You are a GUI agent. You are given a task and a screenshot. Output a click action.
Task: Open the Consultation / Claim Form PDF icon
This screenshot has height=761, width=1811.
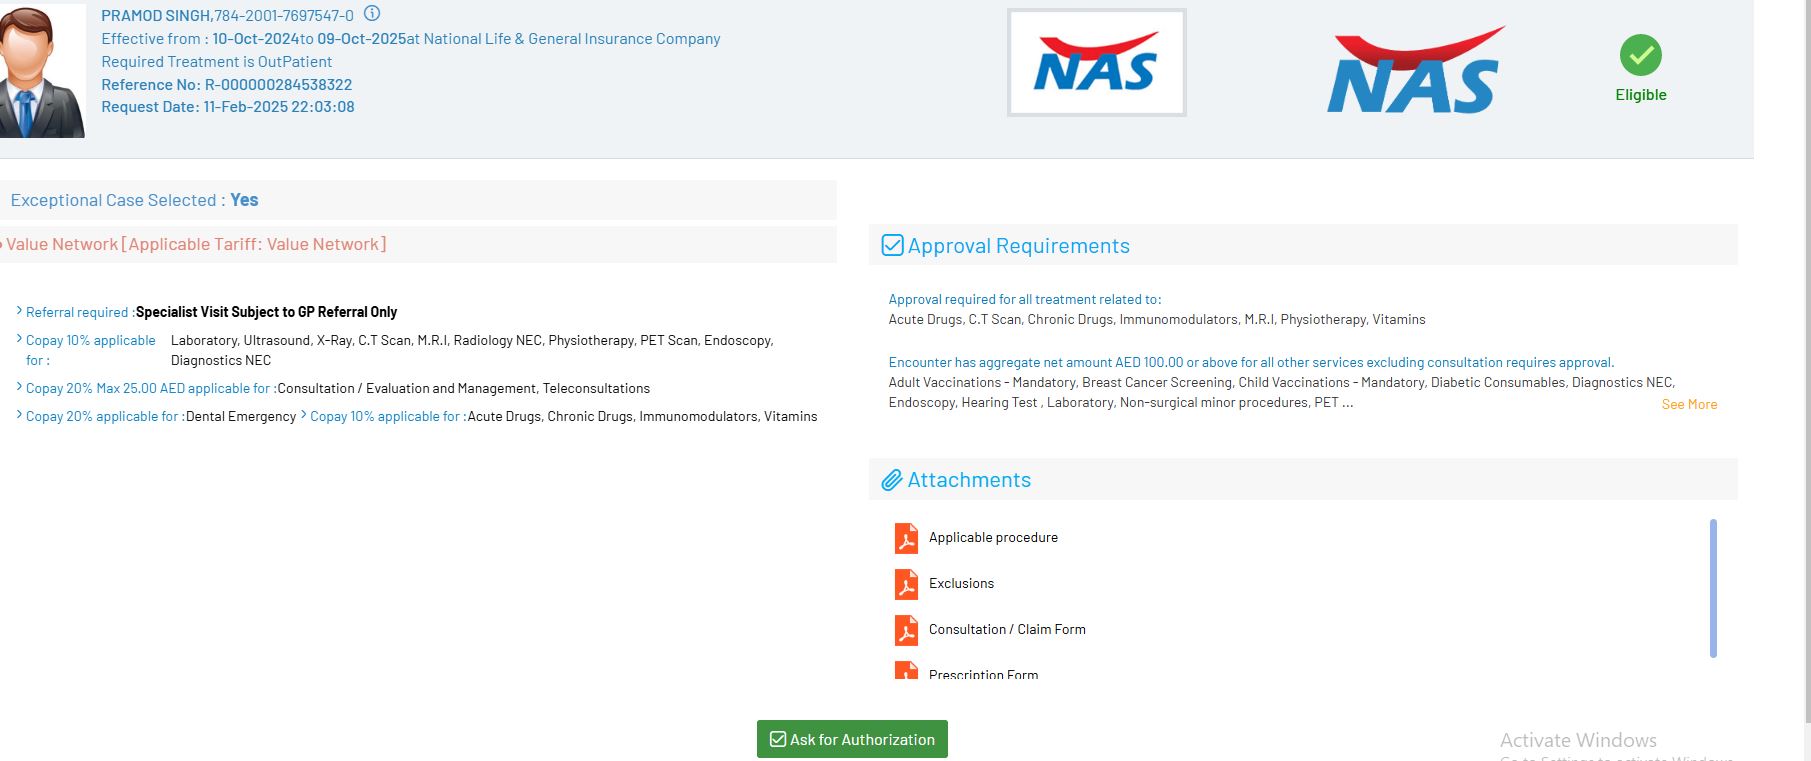click(x=906, y=630)
